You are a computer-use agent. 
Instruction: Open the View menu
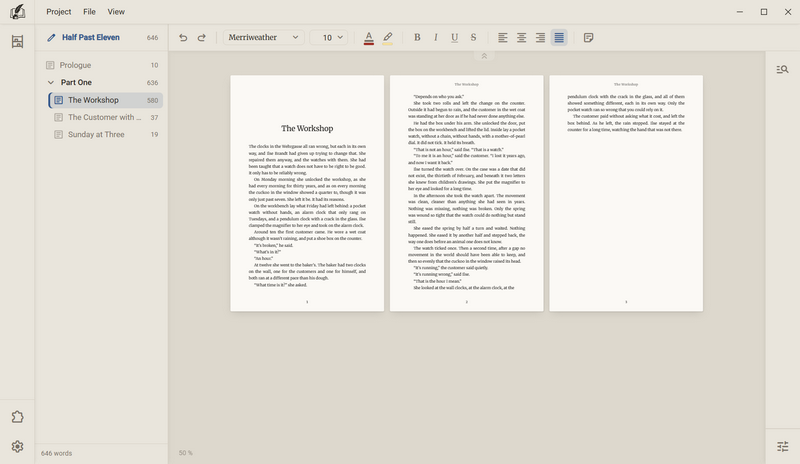(116, 12)
